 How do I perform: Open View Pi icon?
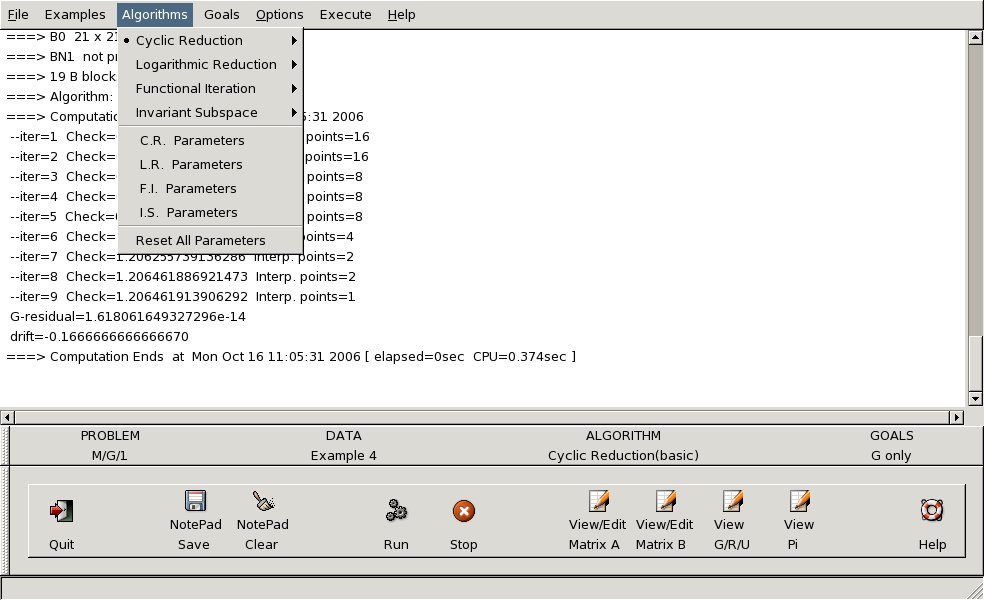[x=798, y=502]
